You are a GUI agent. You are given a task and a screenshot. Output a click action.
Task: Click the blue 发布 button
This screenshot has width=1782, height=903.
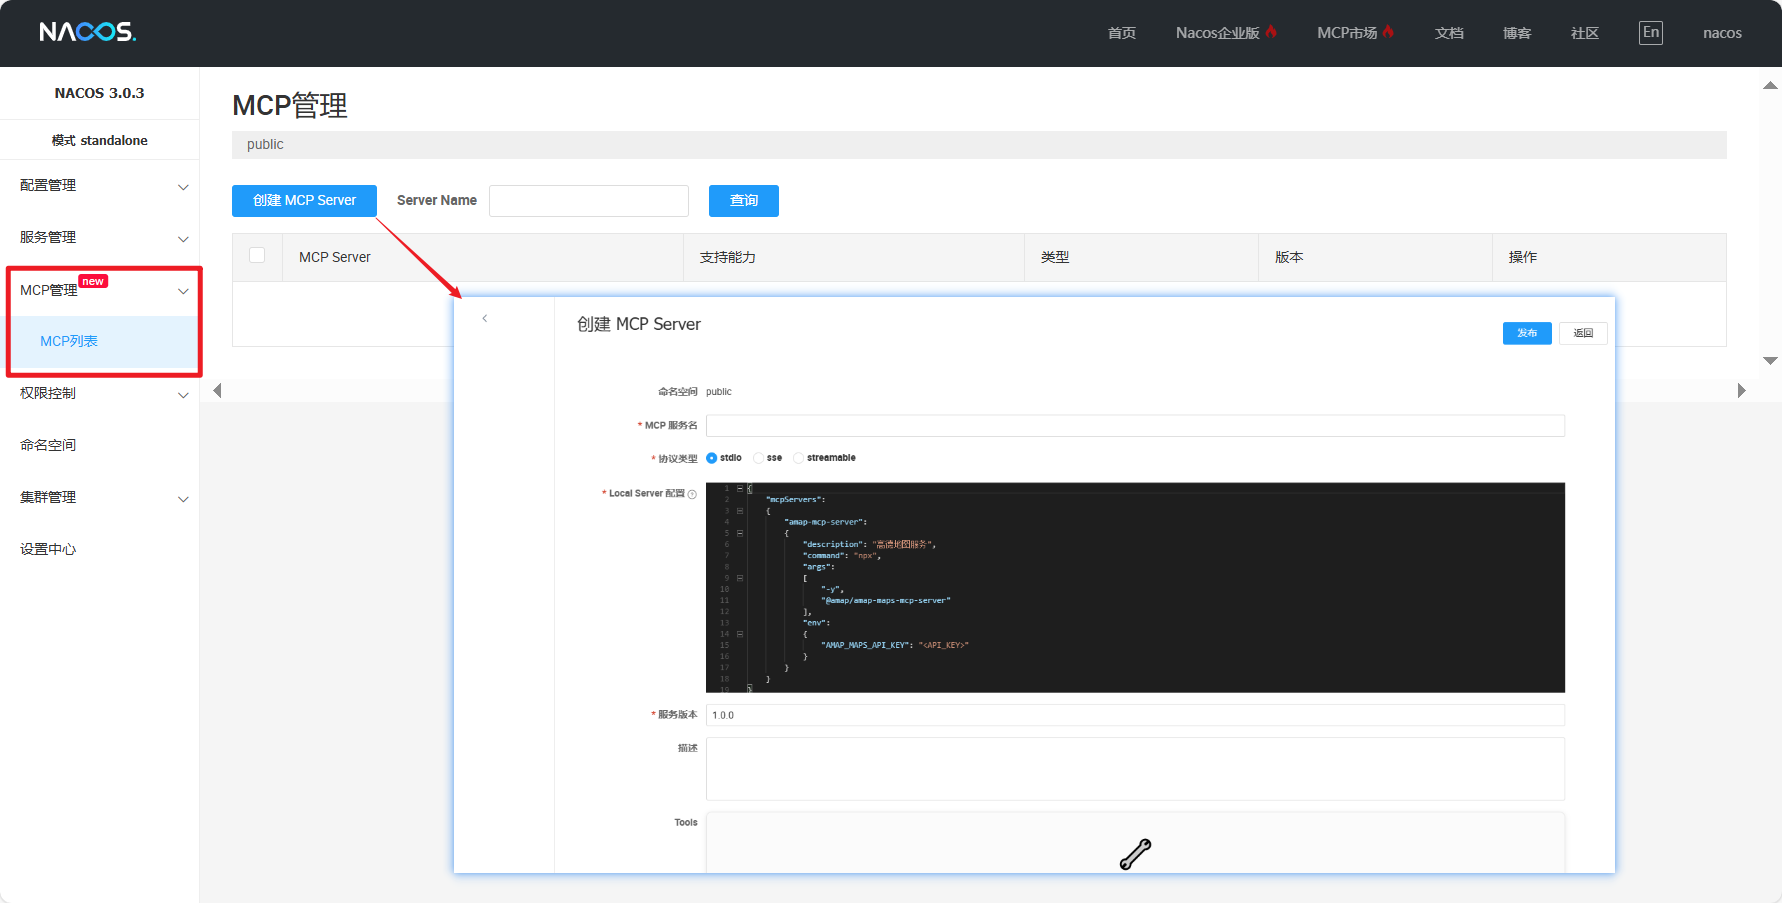(1526, 333)
